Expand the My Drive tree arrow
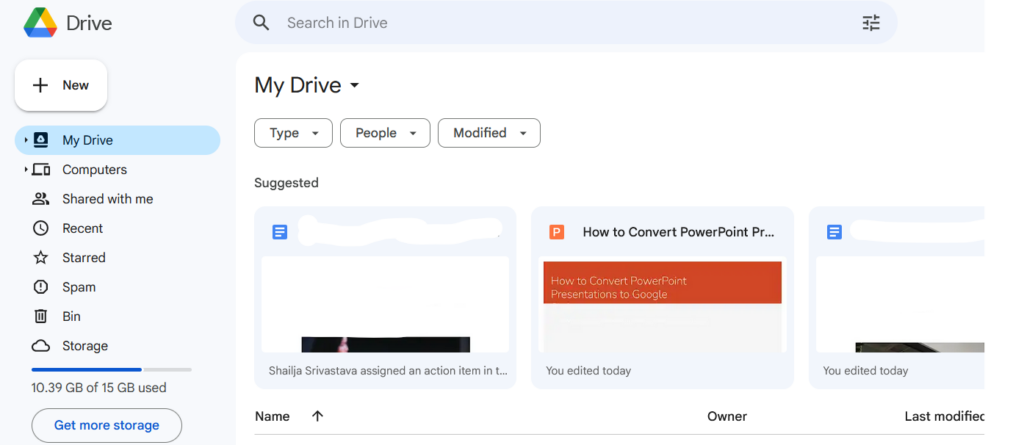This screenshot has height=445, width=1024. click(26, 140)
